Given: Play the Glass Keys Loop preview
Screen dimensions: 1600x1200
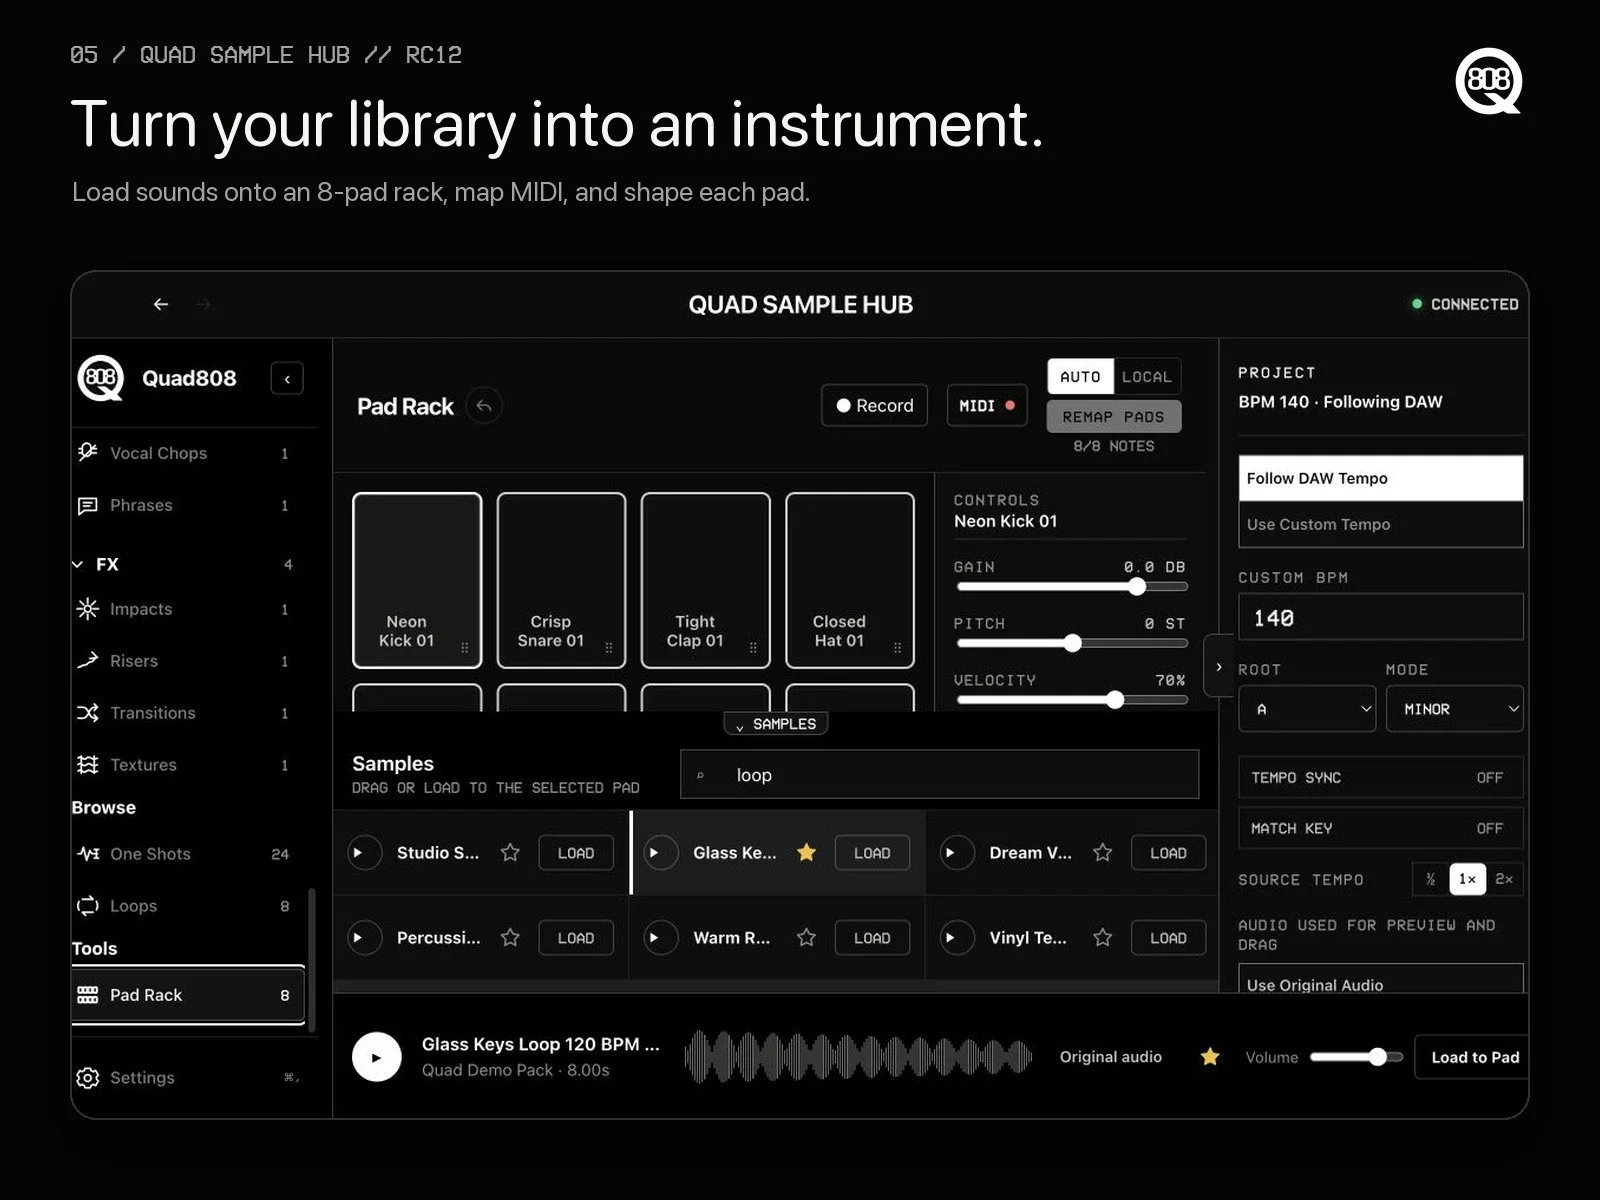Looking at the screenshot, I should (377, 1057).
